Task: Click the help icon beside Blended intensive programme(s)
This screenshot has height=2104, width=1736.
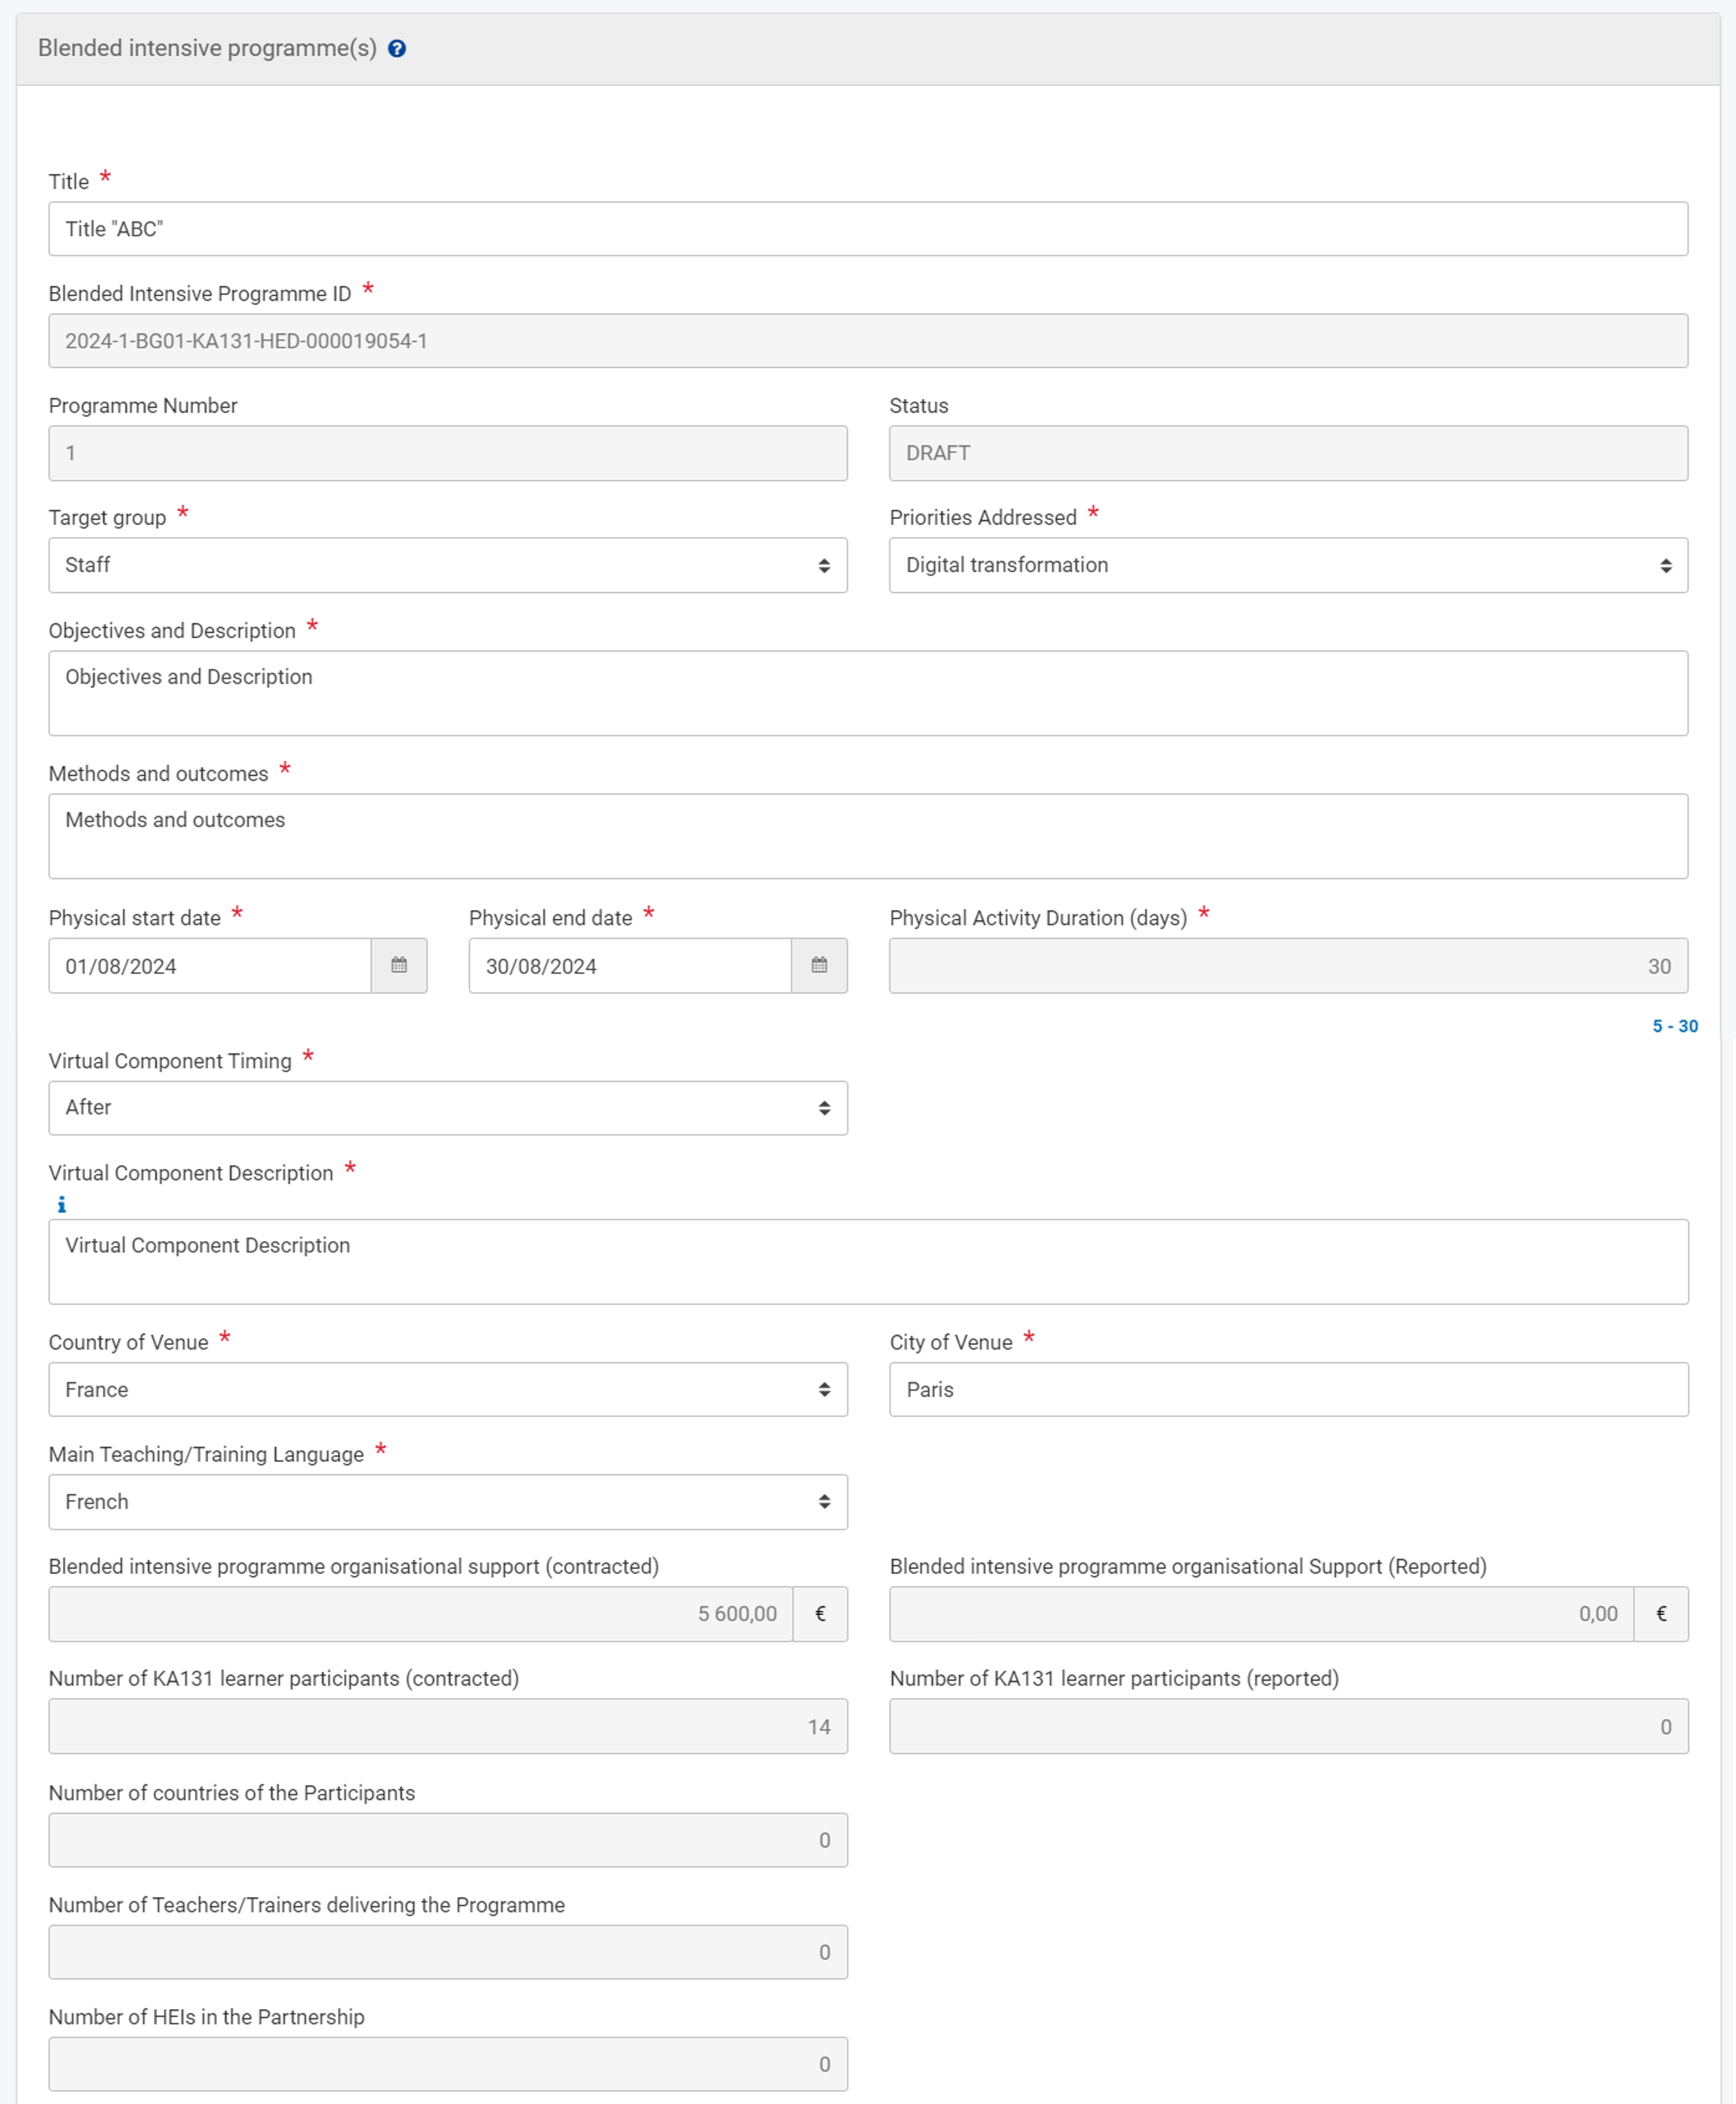Action: tap(397, 49)
